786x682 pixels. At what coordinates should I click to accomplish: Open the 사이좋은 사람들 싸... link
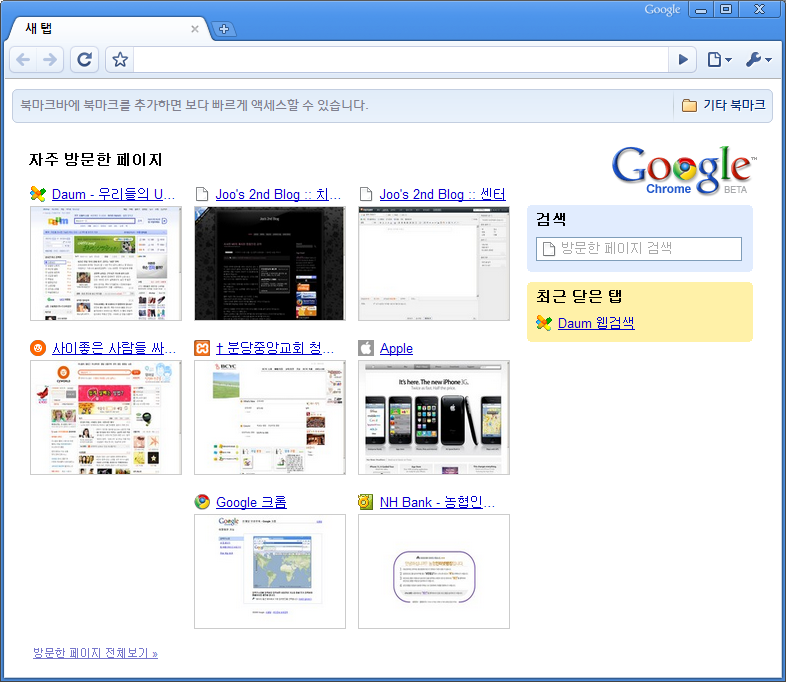click(114, 348)
